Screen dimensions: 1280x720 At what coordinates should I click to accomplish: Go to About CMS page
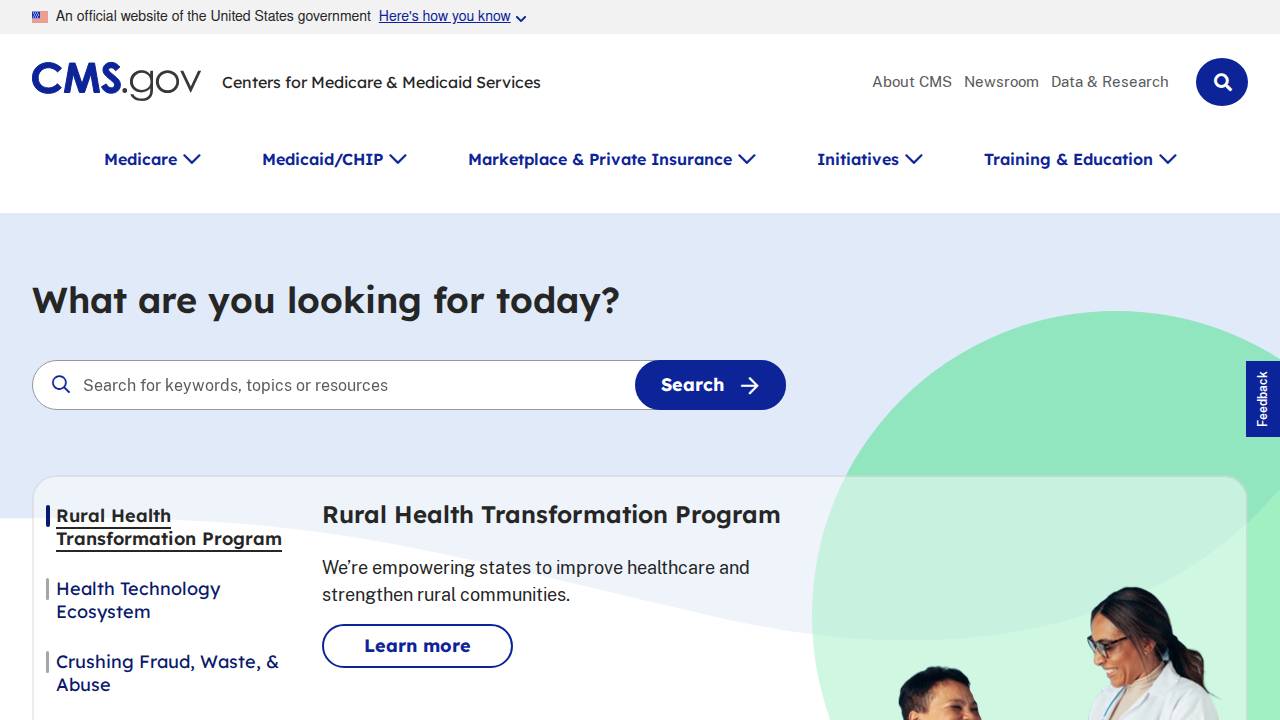coord(911,82)
